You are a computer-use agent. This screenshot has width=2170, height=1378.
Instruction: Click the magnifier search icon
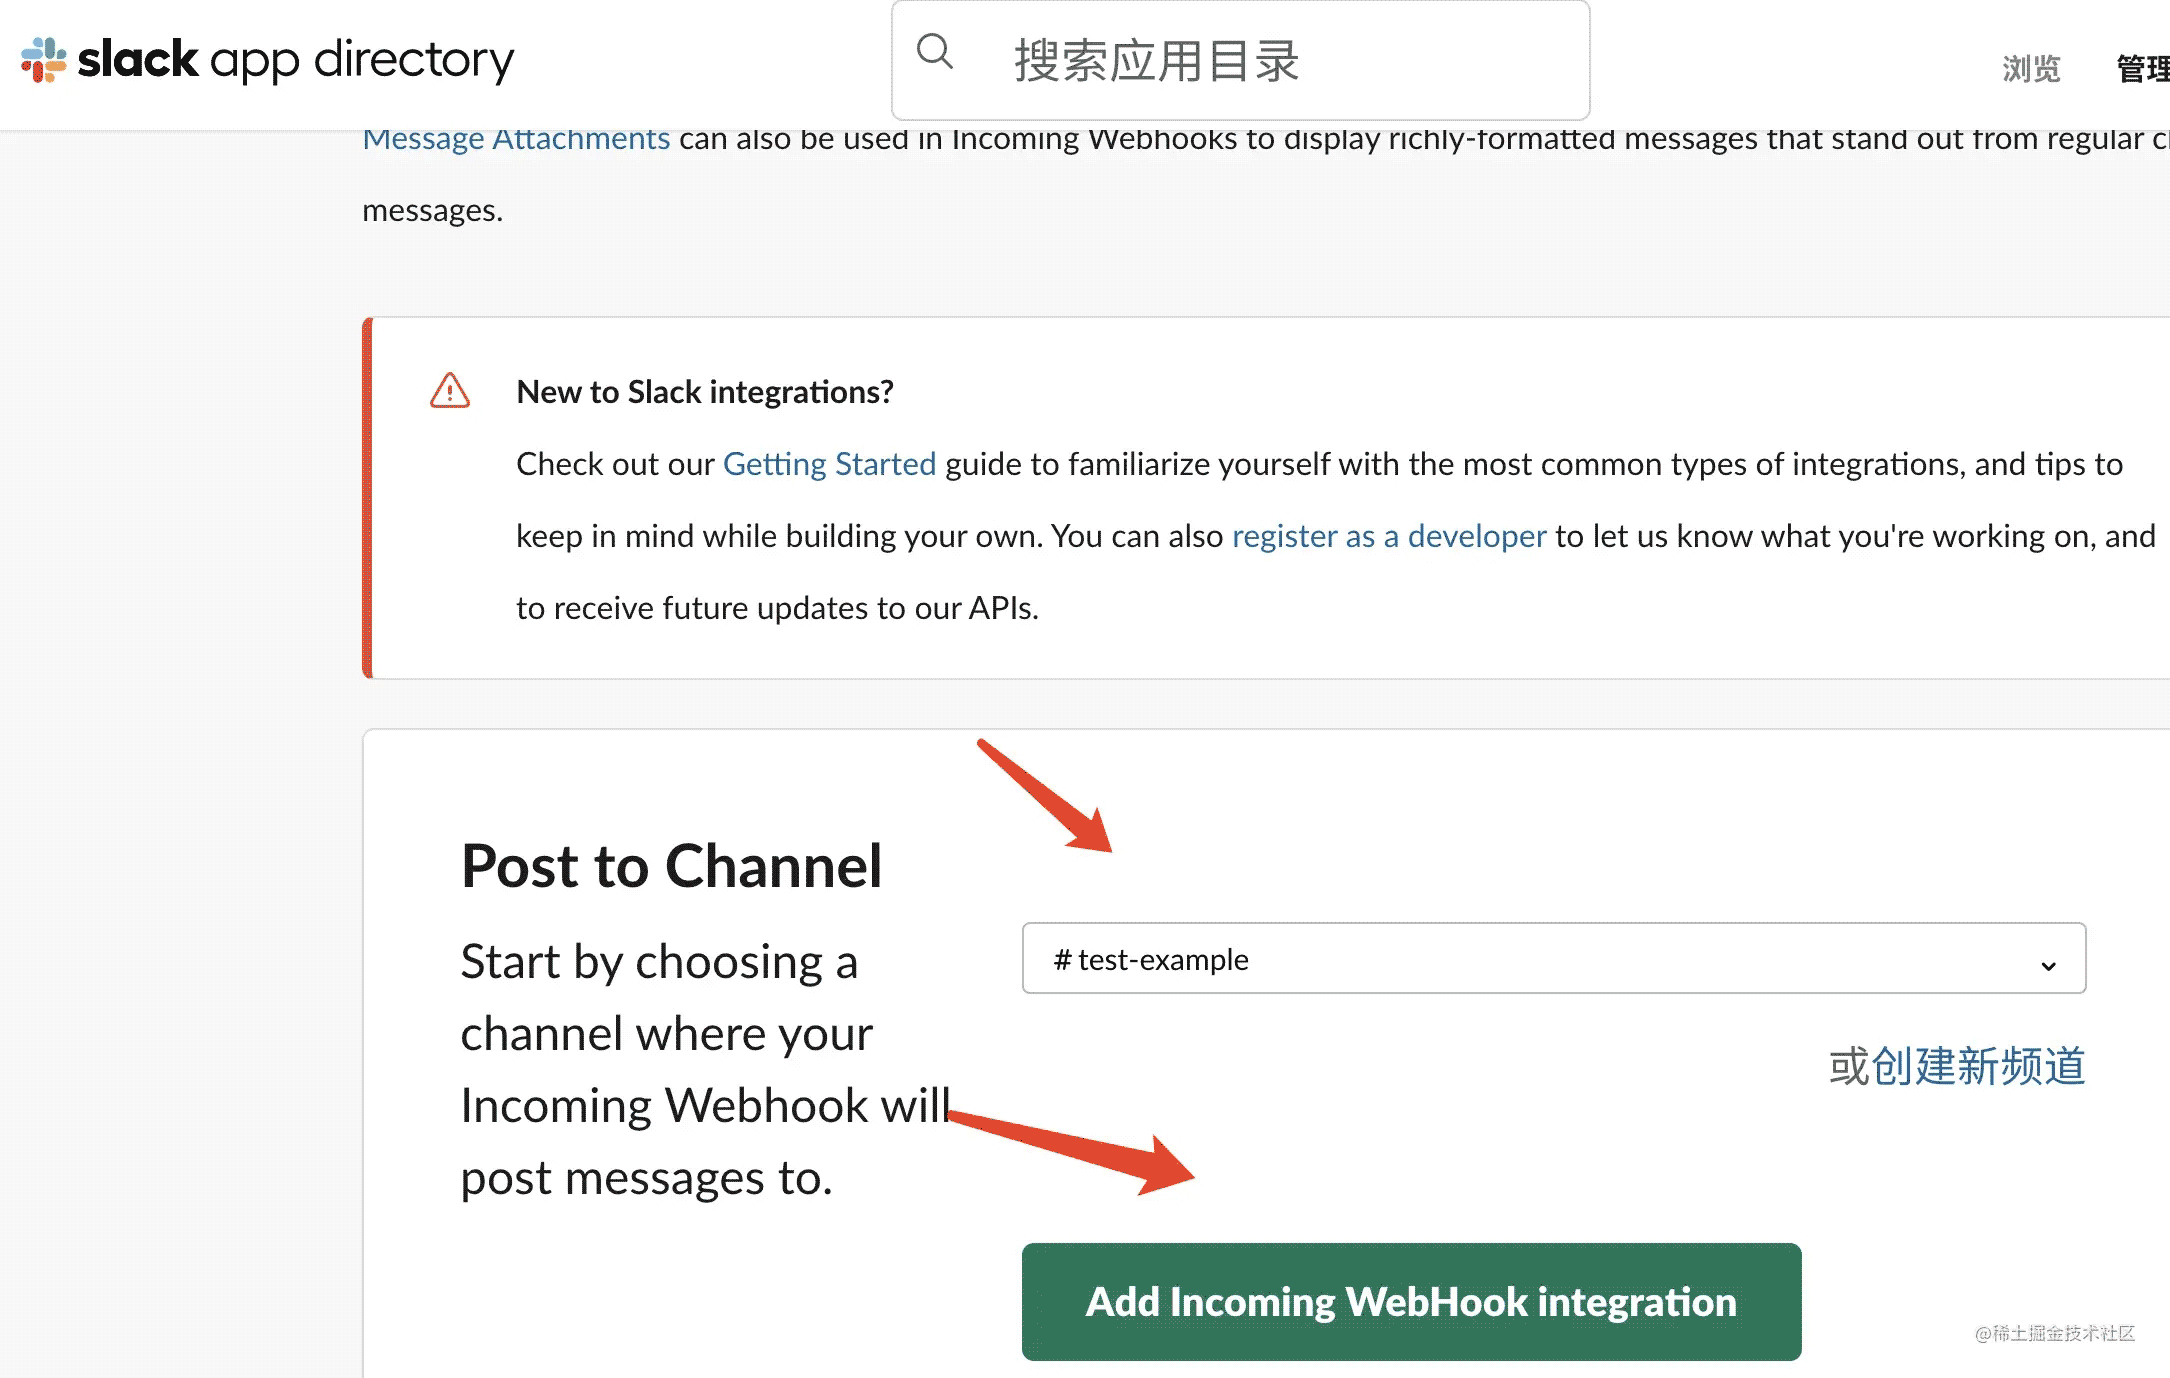coord(934,52)
